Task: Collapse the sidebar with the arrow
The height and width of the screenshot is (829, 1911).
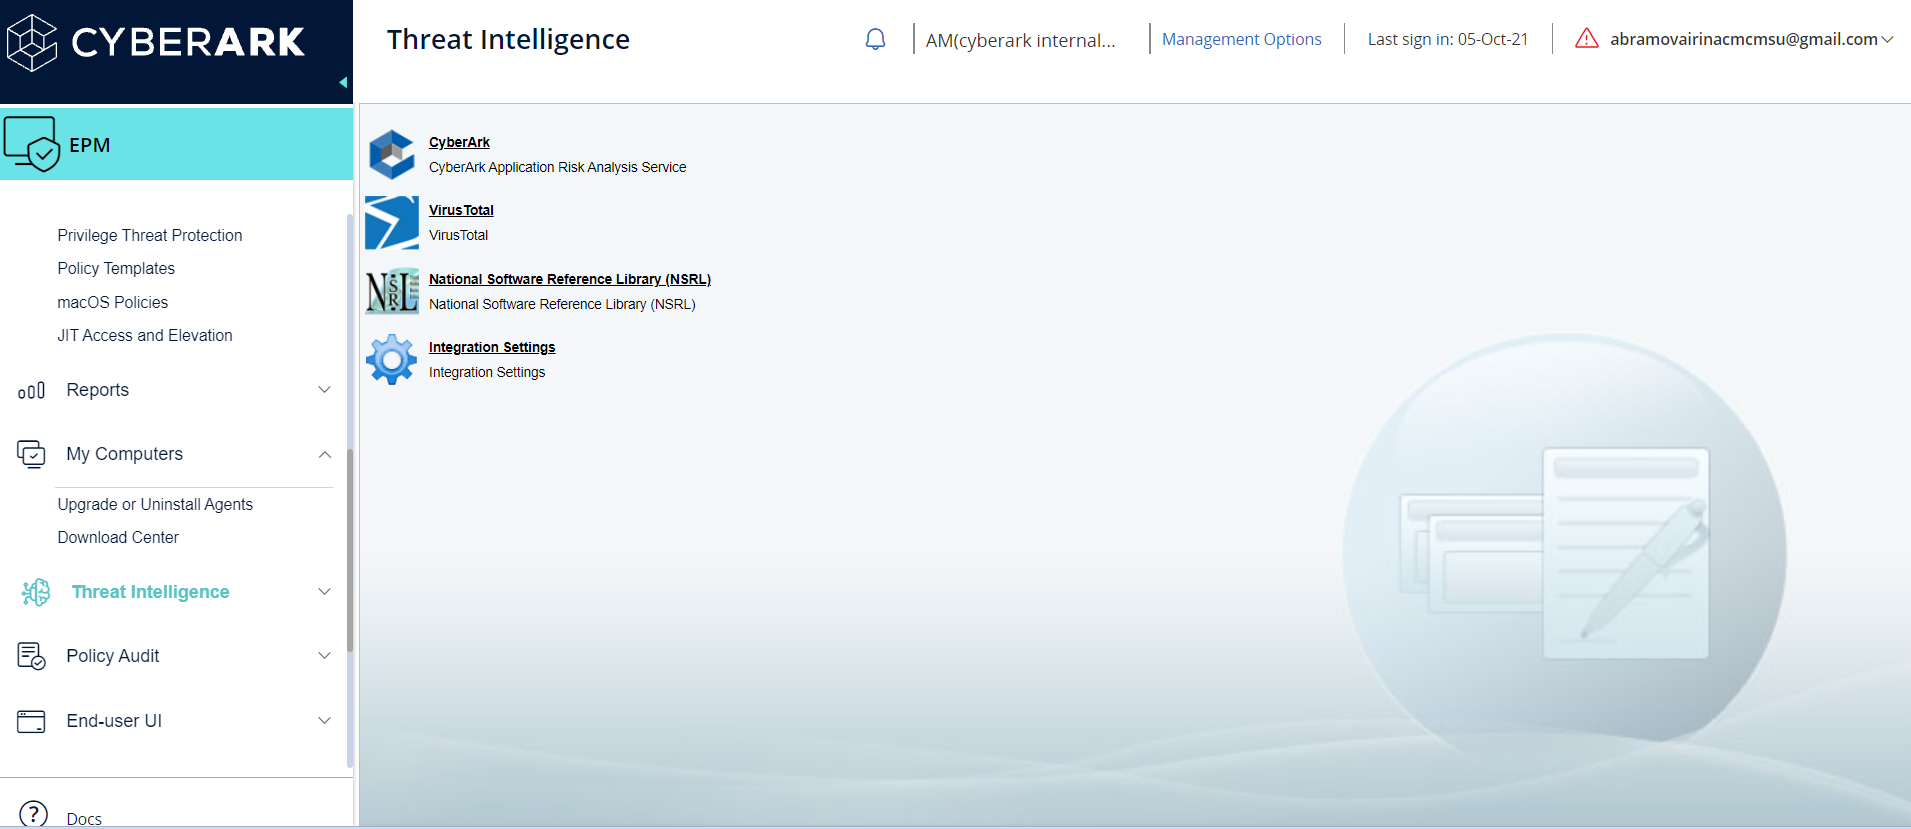Action: click(343, 83)
